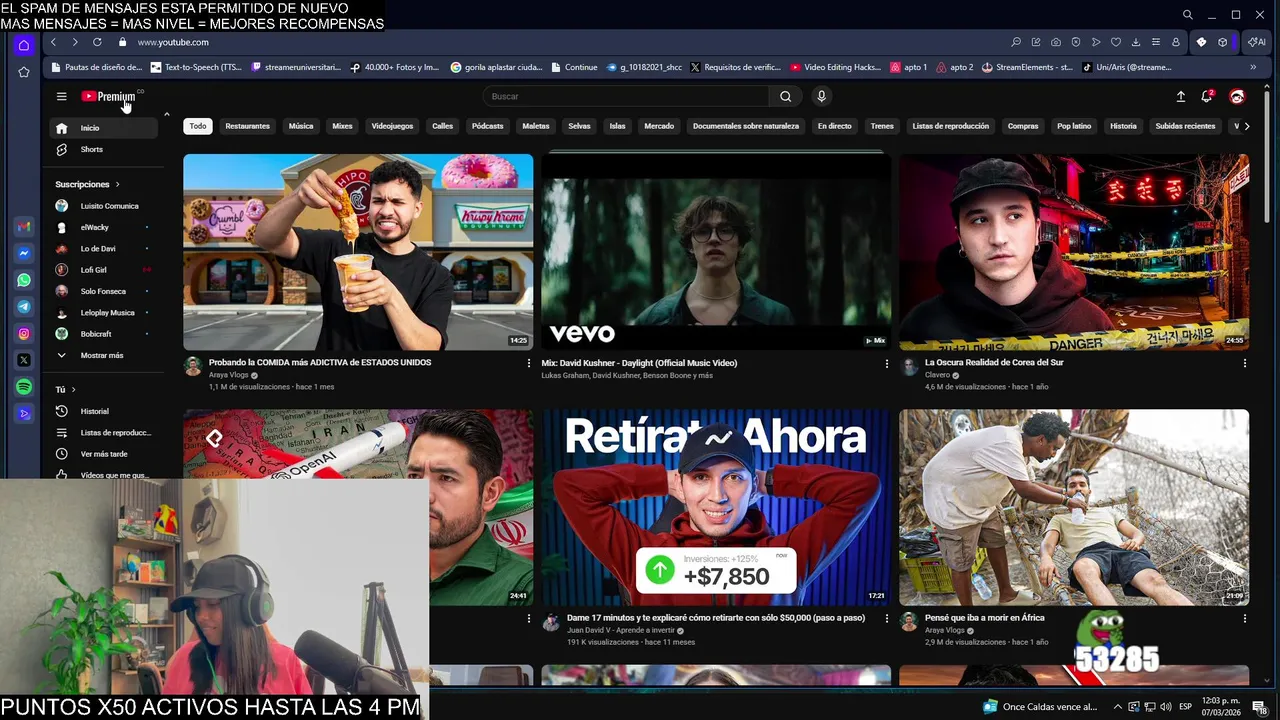Open options menu for Corea del Sur video
This screenshot has width=1280, height=720.
(x=1244, y=363)
